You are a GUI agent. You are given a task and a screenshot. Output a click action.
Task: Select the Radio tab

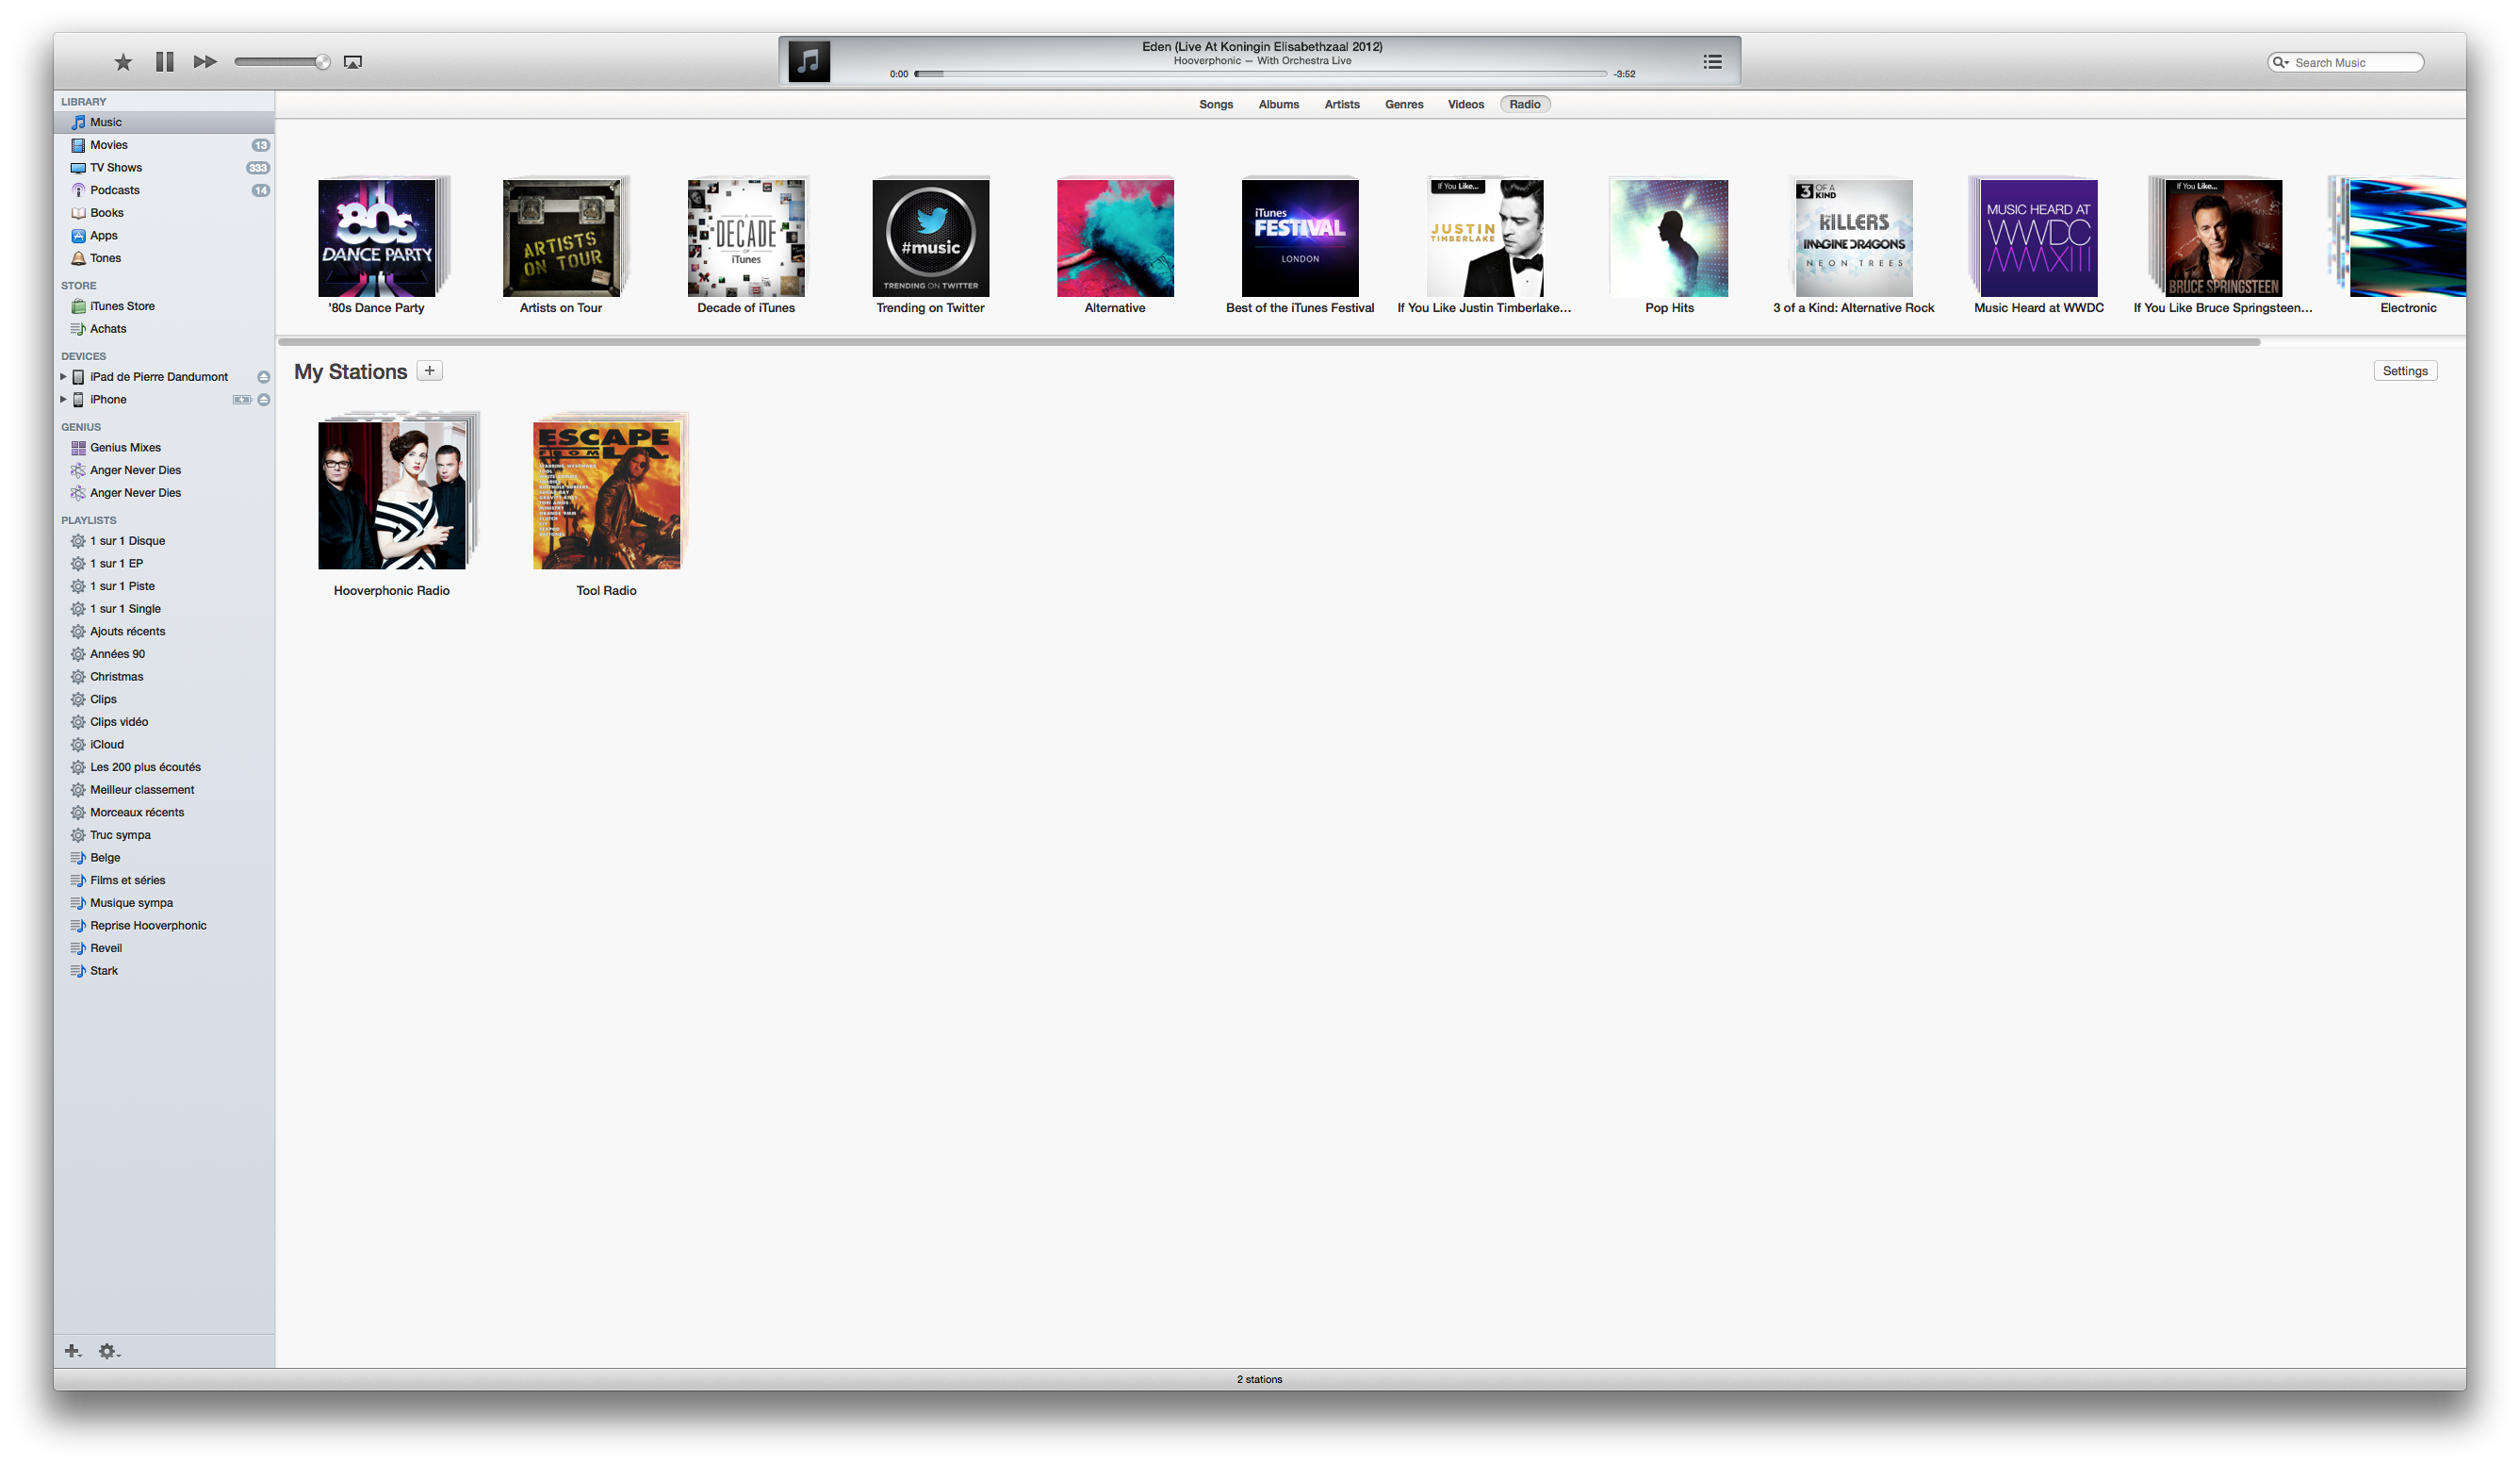1524,104
